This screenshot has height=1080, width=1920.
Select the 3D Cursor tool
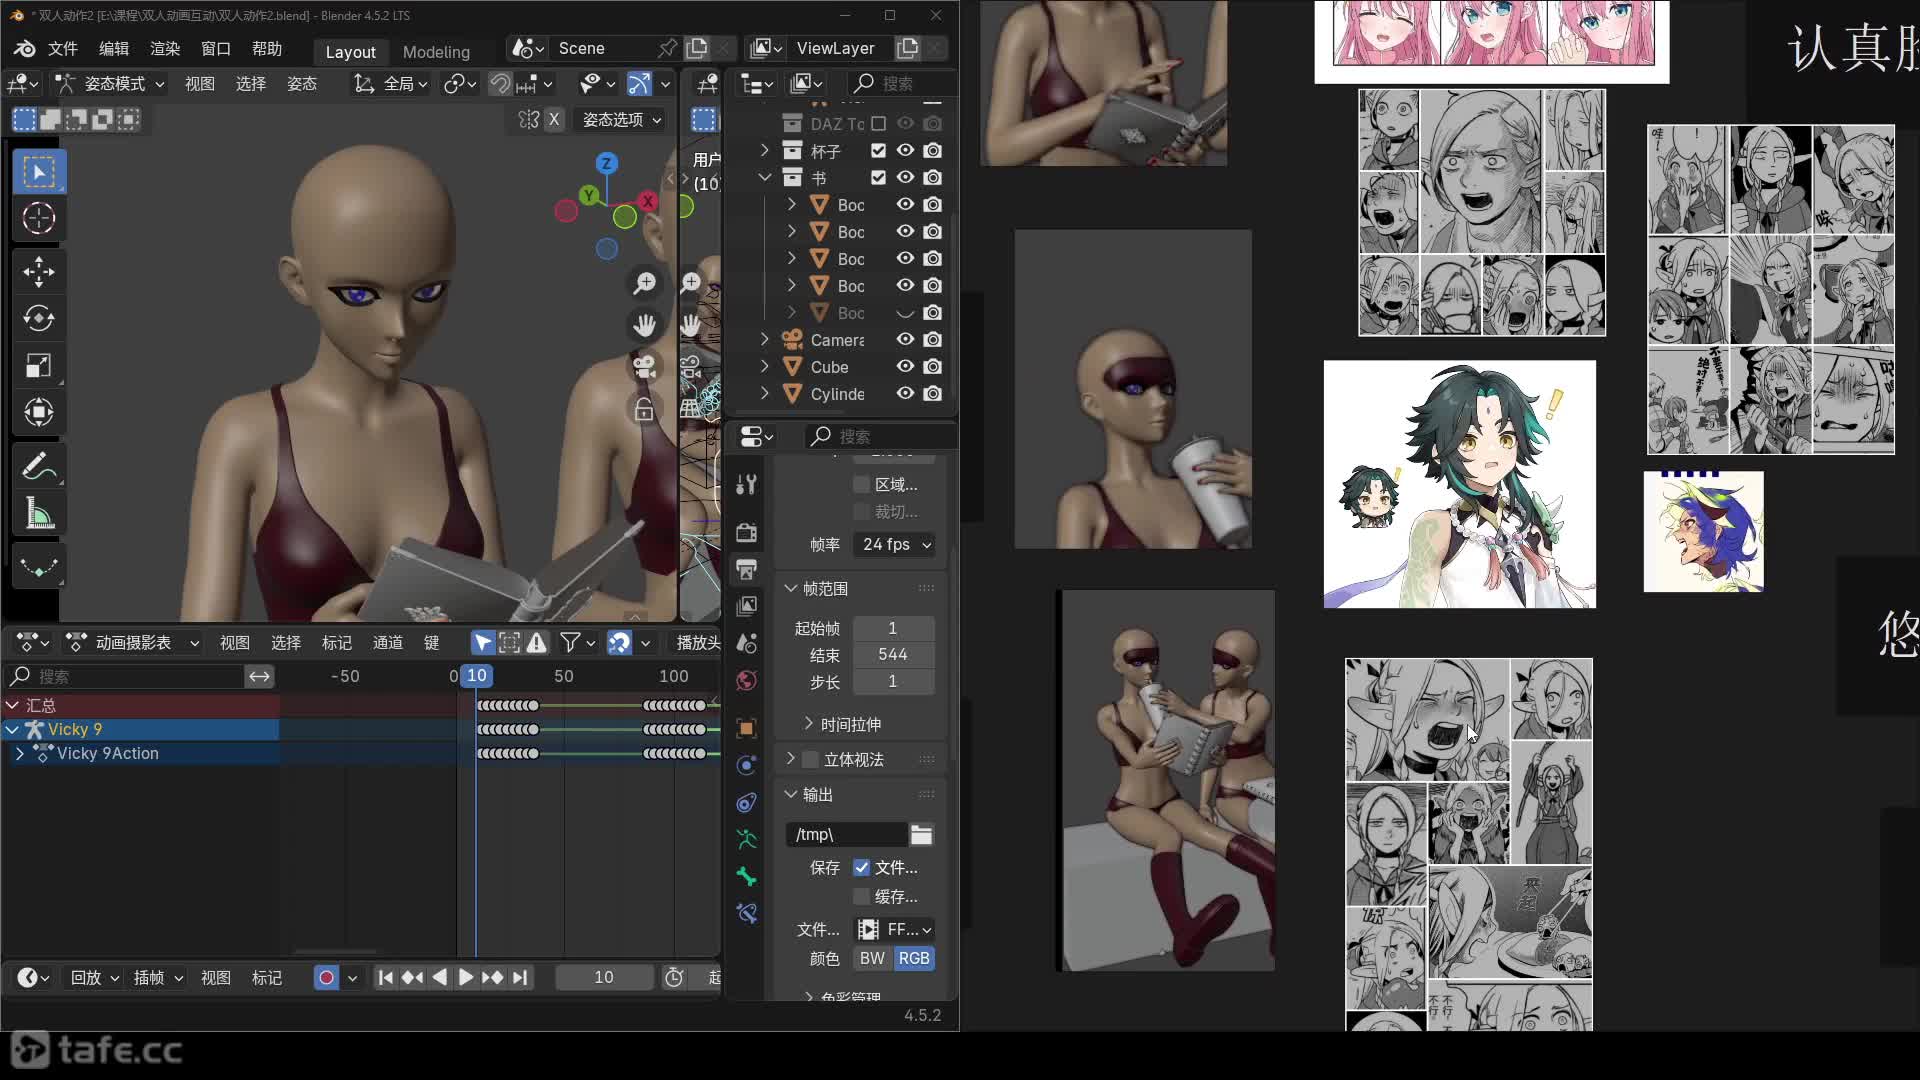pos(38,218)
